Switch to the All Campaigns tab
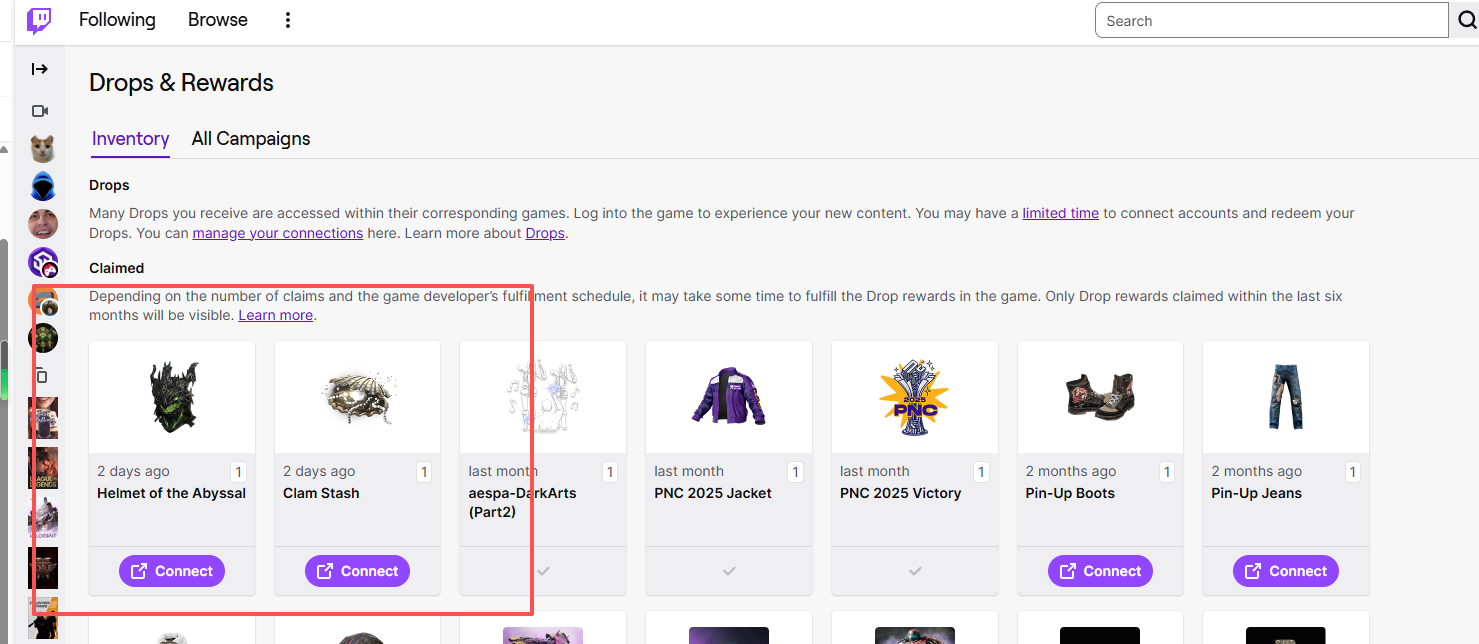1479x644 pixels. 251,139
